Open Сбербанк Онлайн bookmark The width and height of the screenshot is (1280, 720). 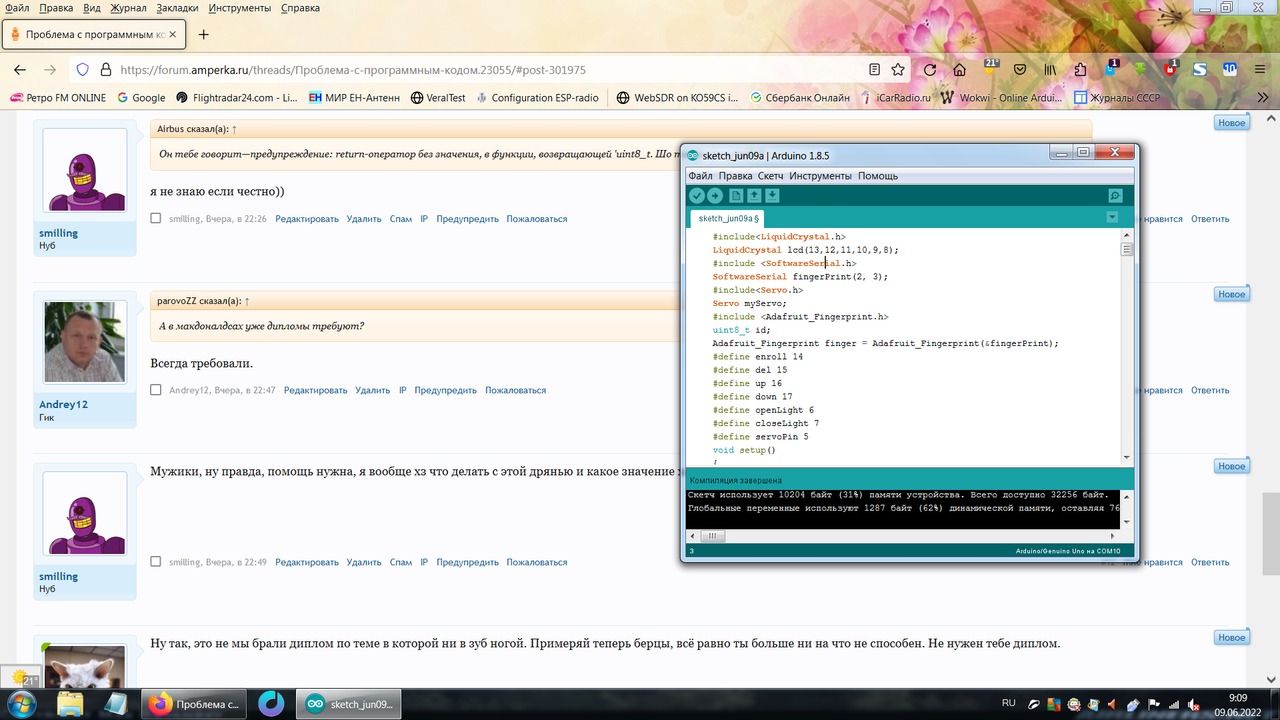pyautogui.click(x=798, y=98)
